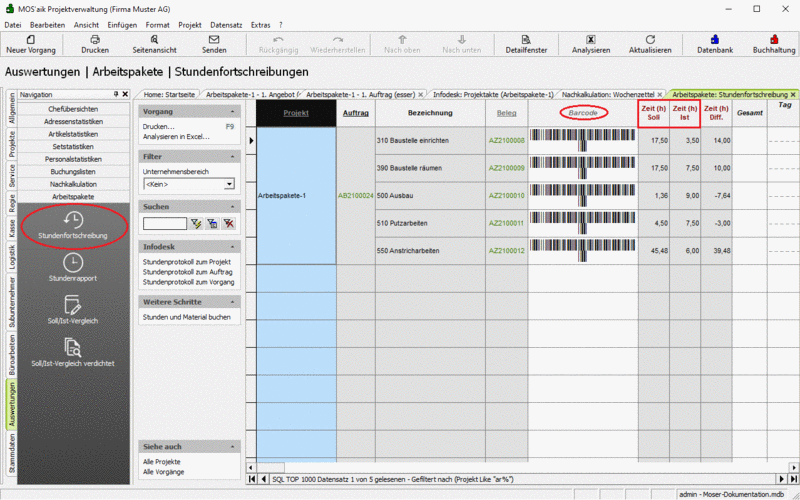Click Analysieren in Excel link

coord(176,137)
